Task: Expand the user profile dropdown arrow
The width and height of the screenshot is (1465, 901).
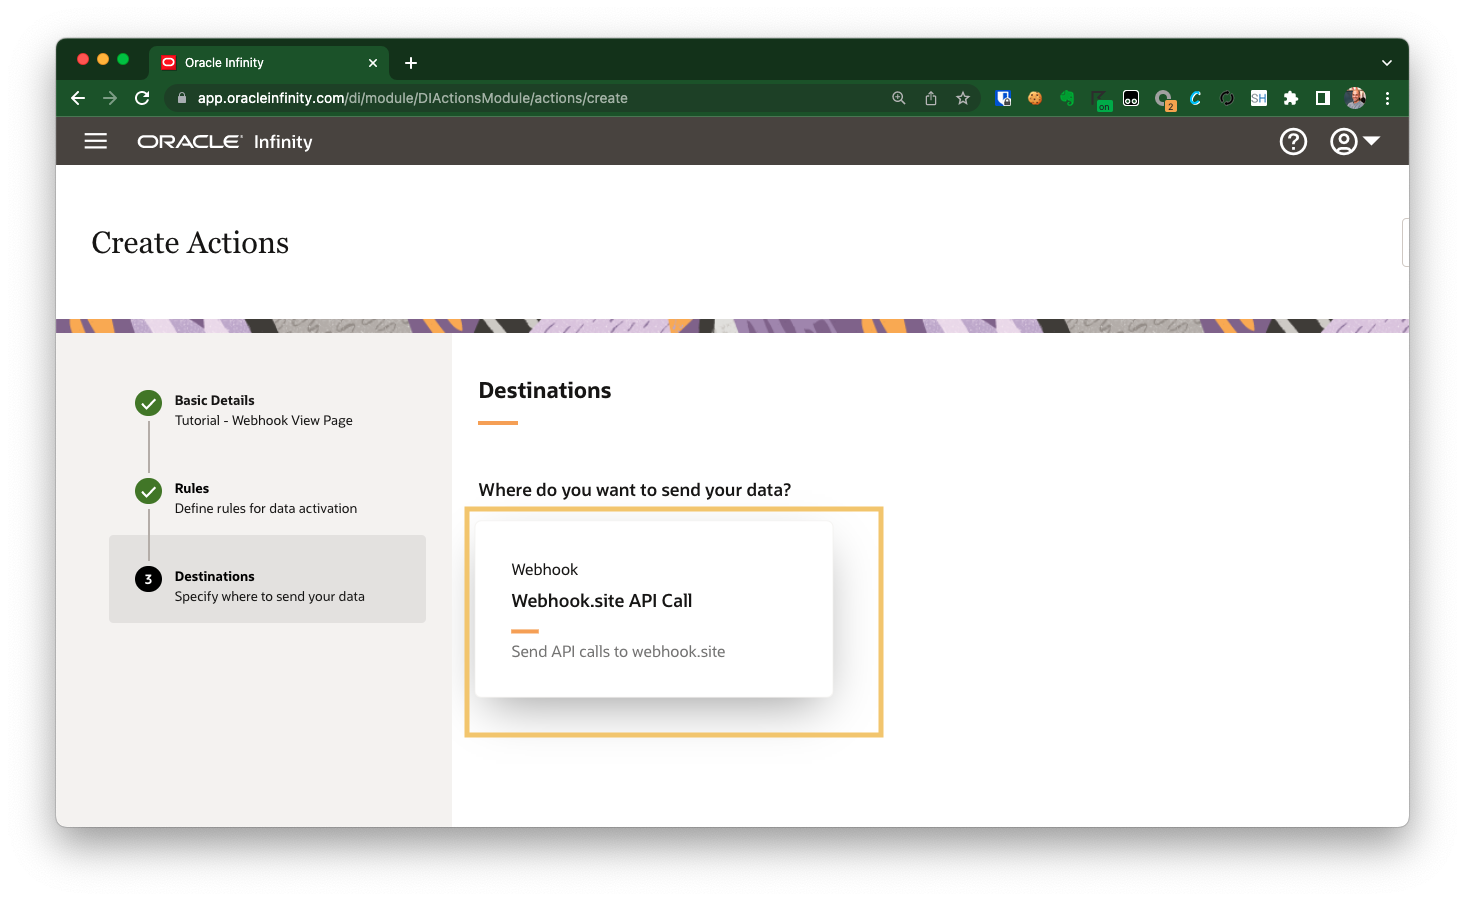Action: click(x=1371, y=141)
